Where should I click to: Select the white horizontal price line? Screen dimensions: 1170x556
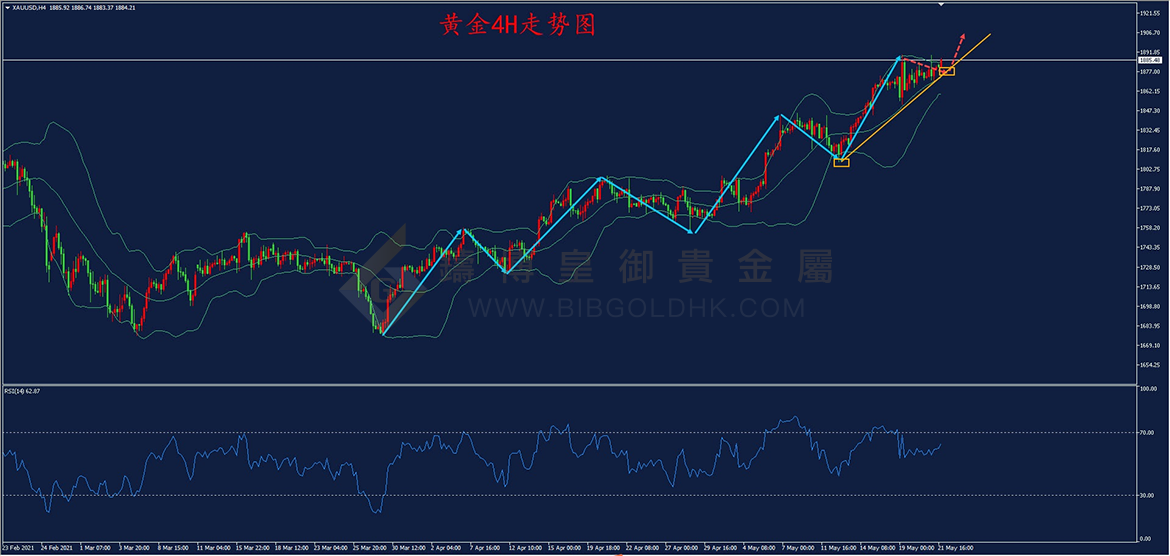pyautogui.click(x=567, y=60)
